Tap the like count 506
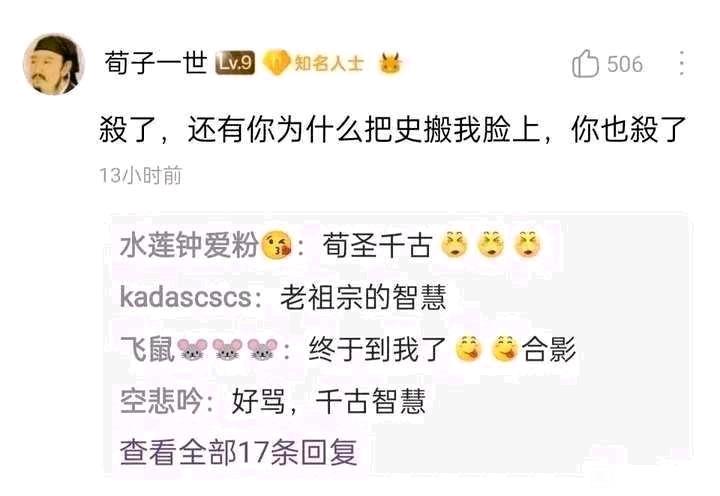720x496 pixels. 624,64
